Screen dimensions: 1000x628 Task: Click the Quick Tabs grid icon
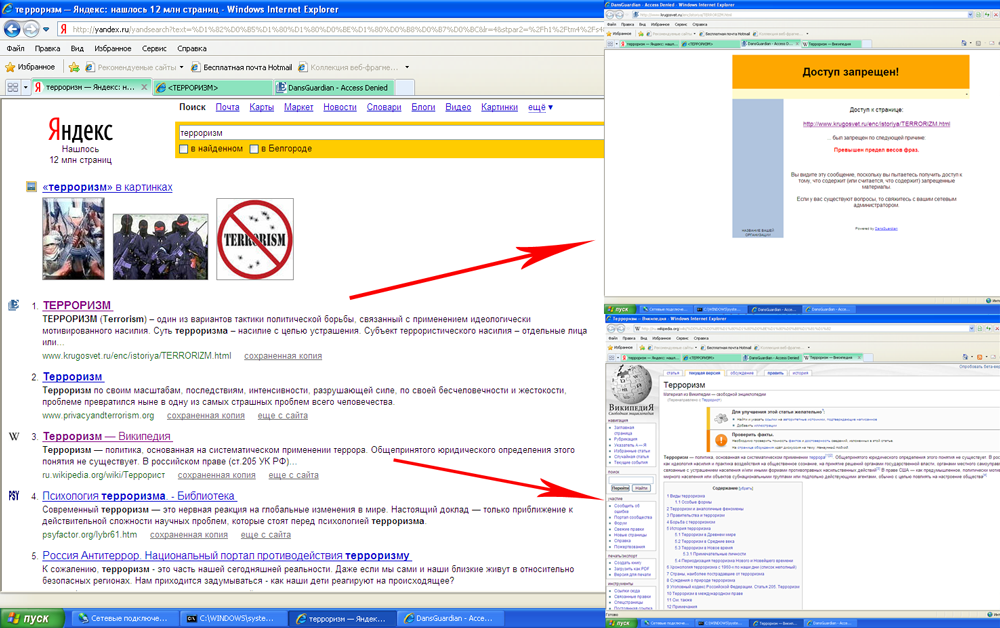pyautogui.click(x=12, y=87)
